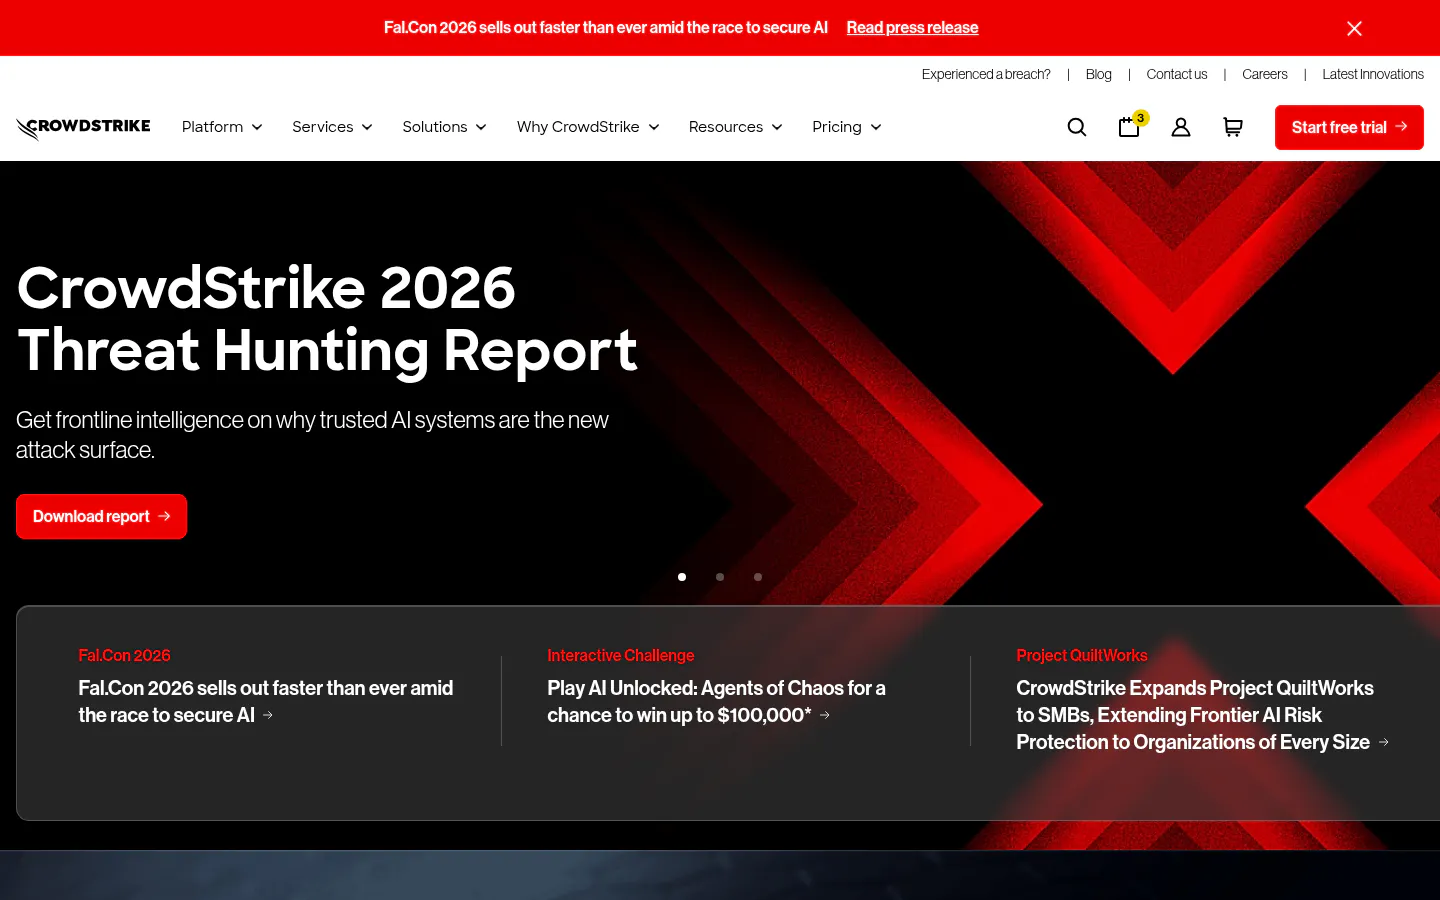Select the first carousel slide dot
Image resolution: width=1440 pixels, height=900 pixels.
tap(682, 577)
